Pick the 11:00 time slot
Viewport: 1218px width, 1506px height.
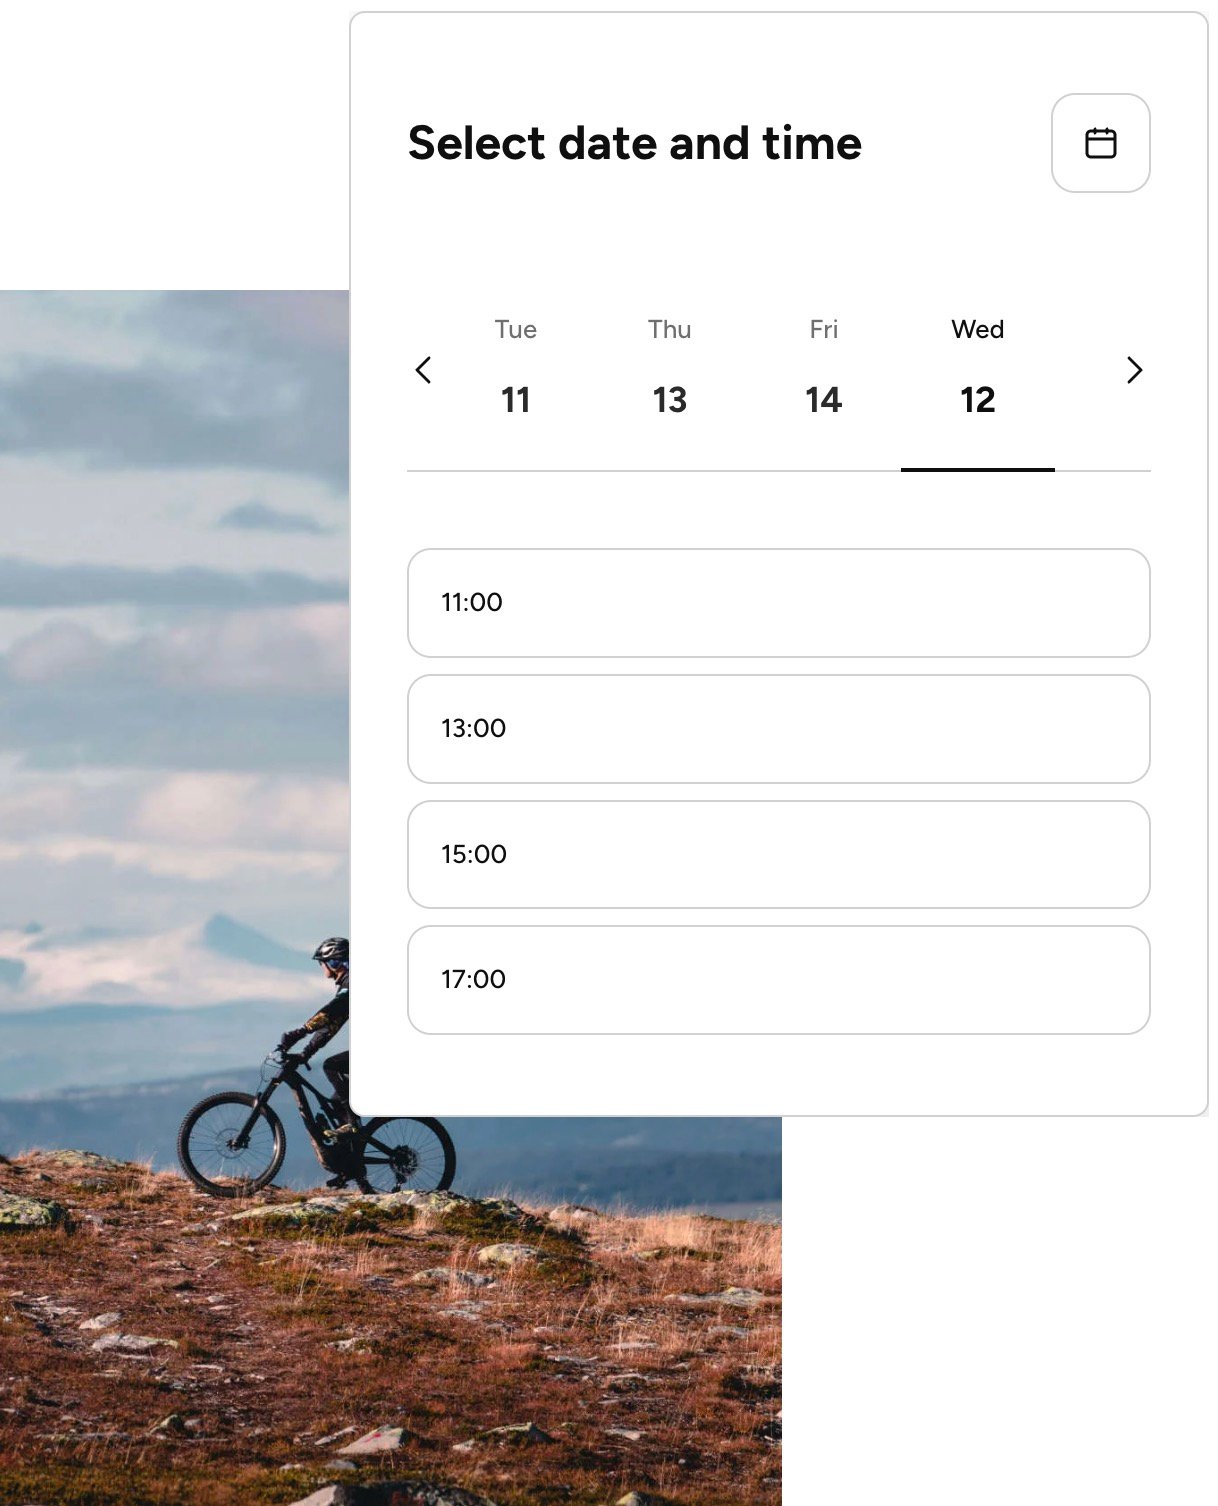[779, 603]
